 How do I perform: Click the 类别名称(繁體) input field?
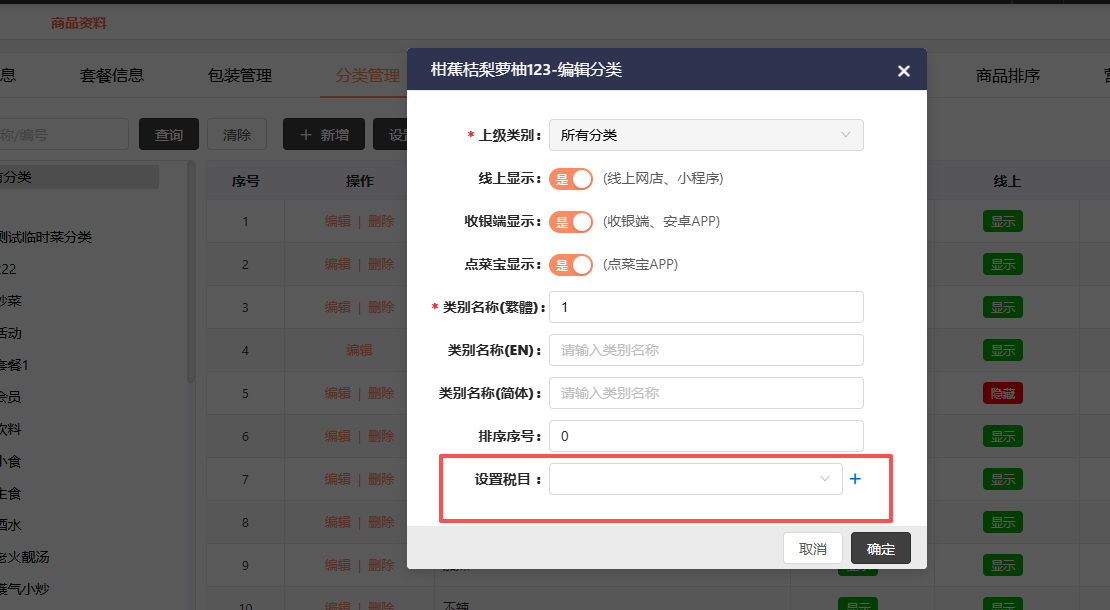click(x=706, y=307)
